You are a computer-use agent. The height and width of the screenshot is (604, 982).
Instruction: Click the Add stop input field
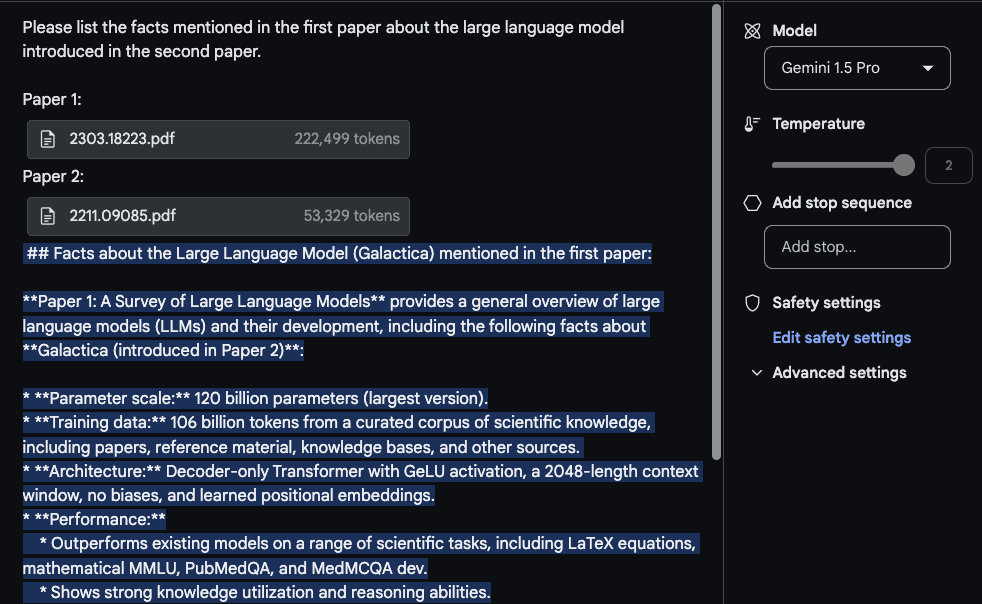857,246
